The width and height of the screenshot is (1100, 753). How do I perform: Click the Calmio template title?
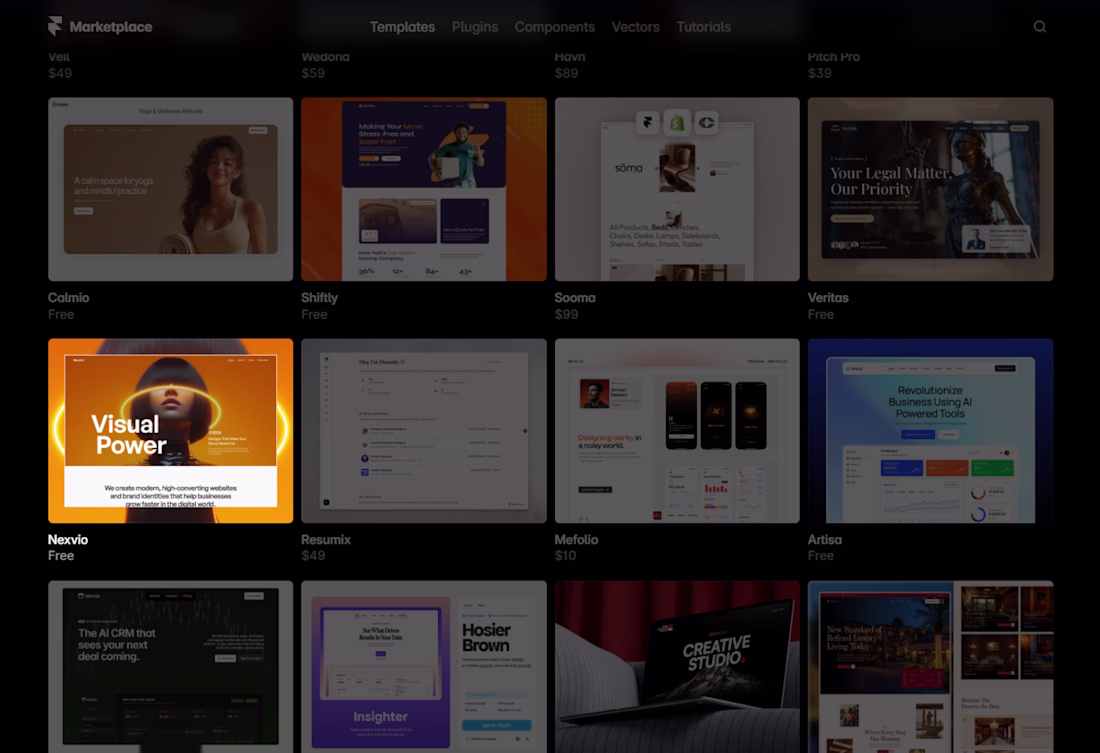69,298
